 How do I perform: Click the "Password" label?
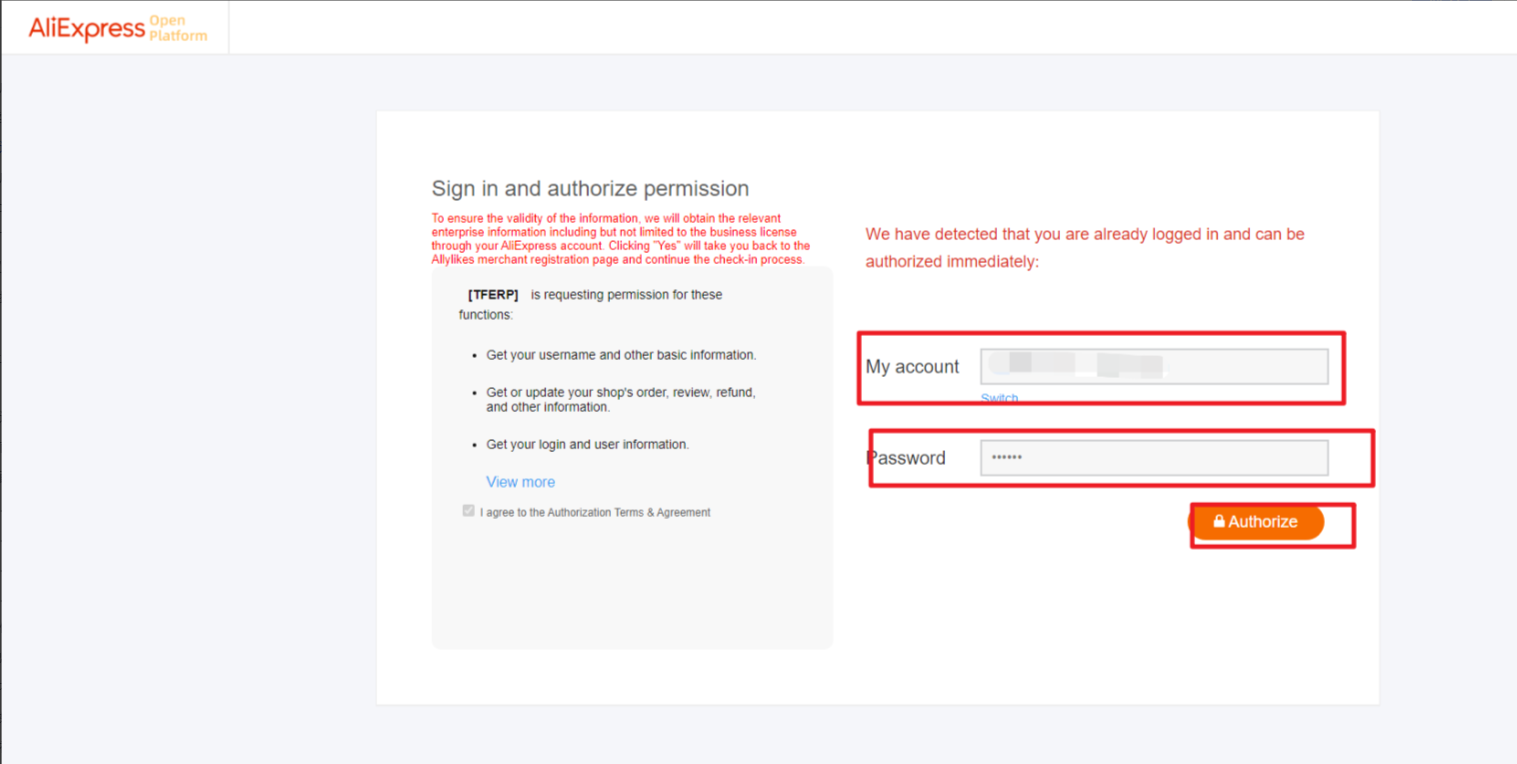(906, 458)
